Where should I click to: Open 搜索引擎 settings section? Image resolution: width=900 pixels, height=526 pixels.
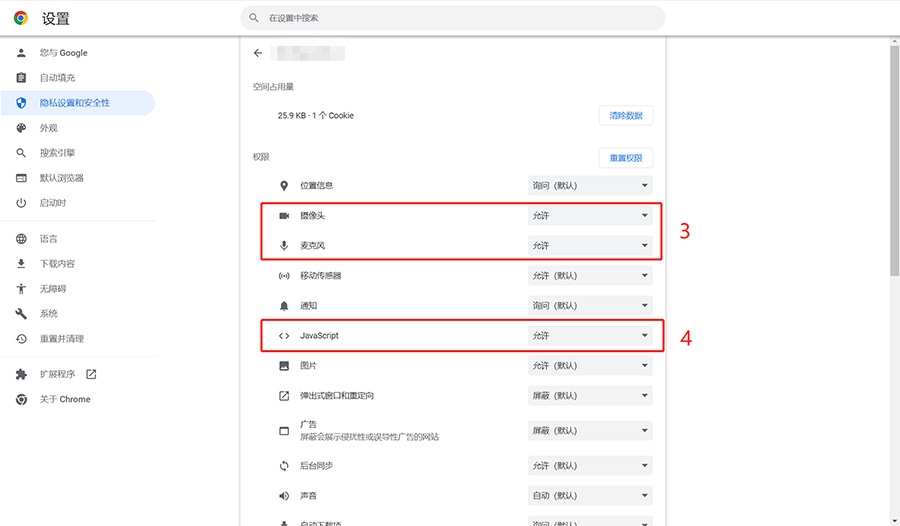click(57, 153)
